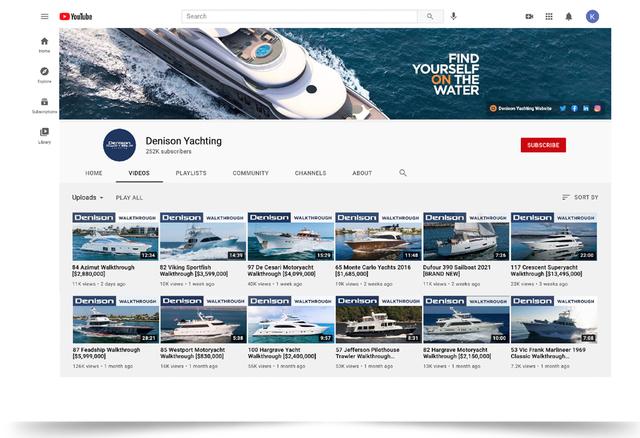Open Subscriptions in the sidebar

(44, 105)
